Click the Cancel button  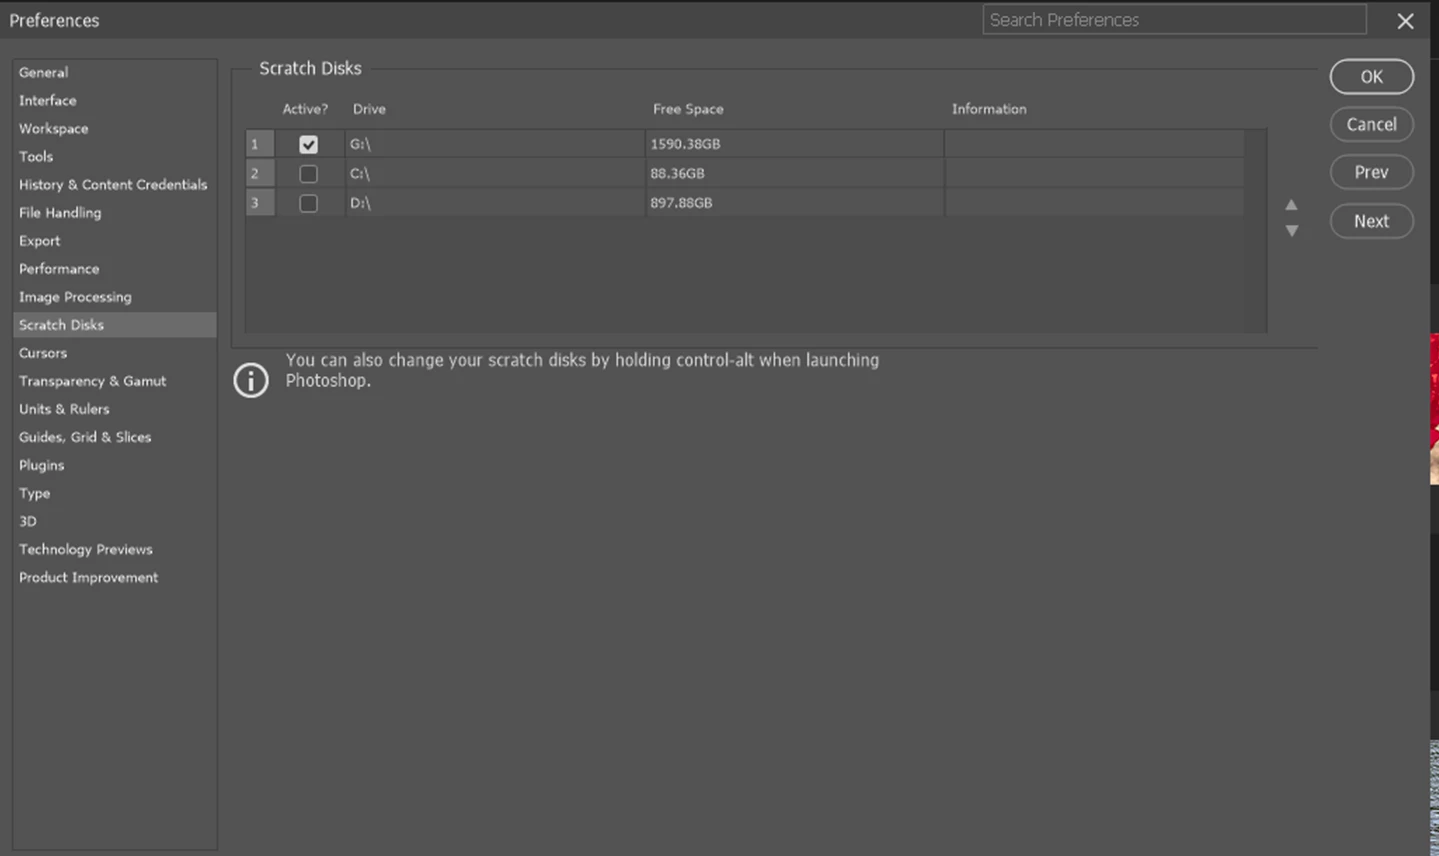click(1371, 124)
